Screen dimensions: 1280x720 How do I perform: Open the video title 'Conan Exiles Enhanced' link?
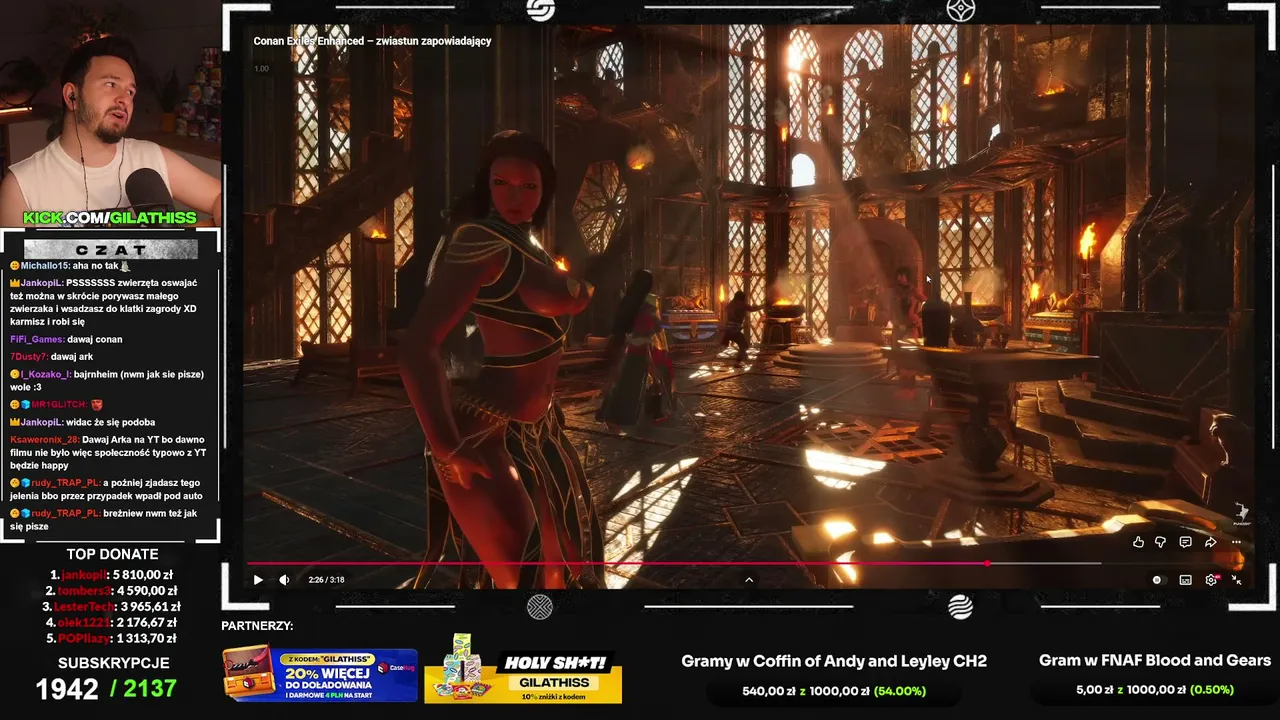[372, 41]
